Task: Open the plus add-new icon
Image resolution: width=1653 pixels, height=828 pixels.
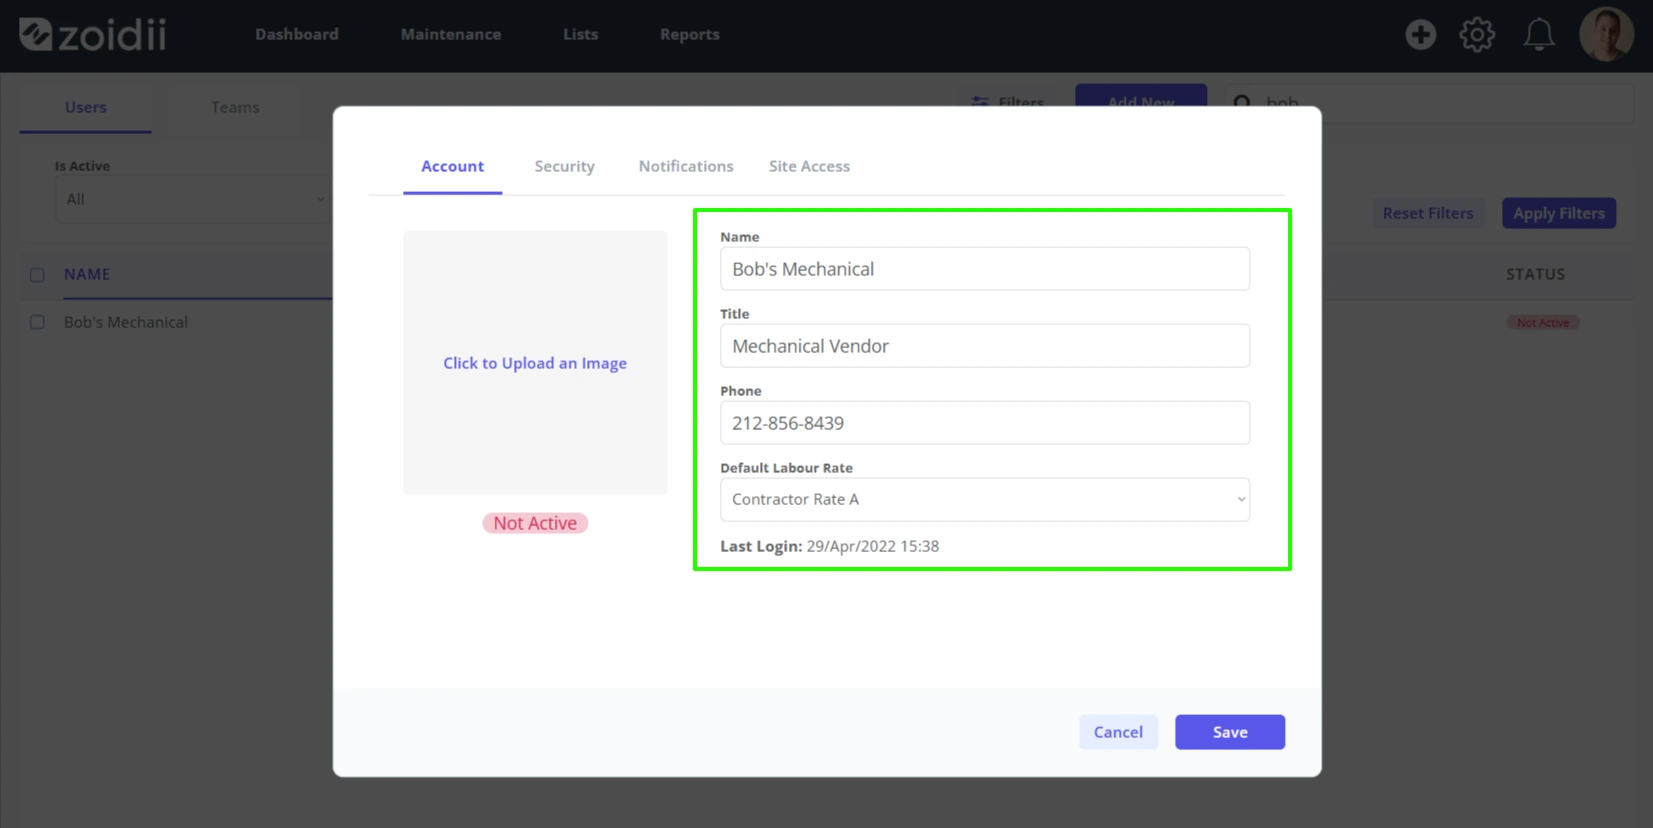Action: [1420, 35]
